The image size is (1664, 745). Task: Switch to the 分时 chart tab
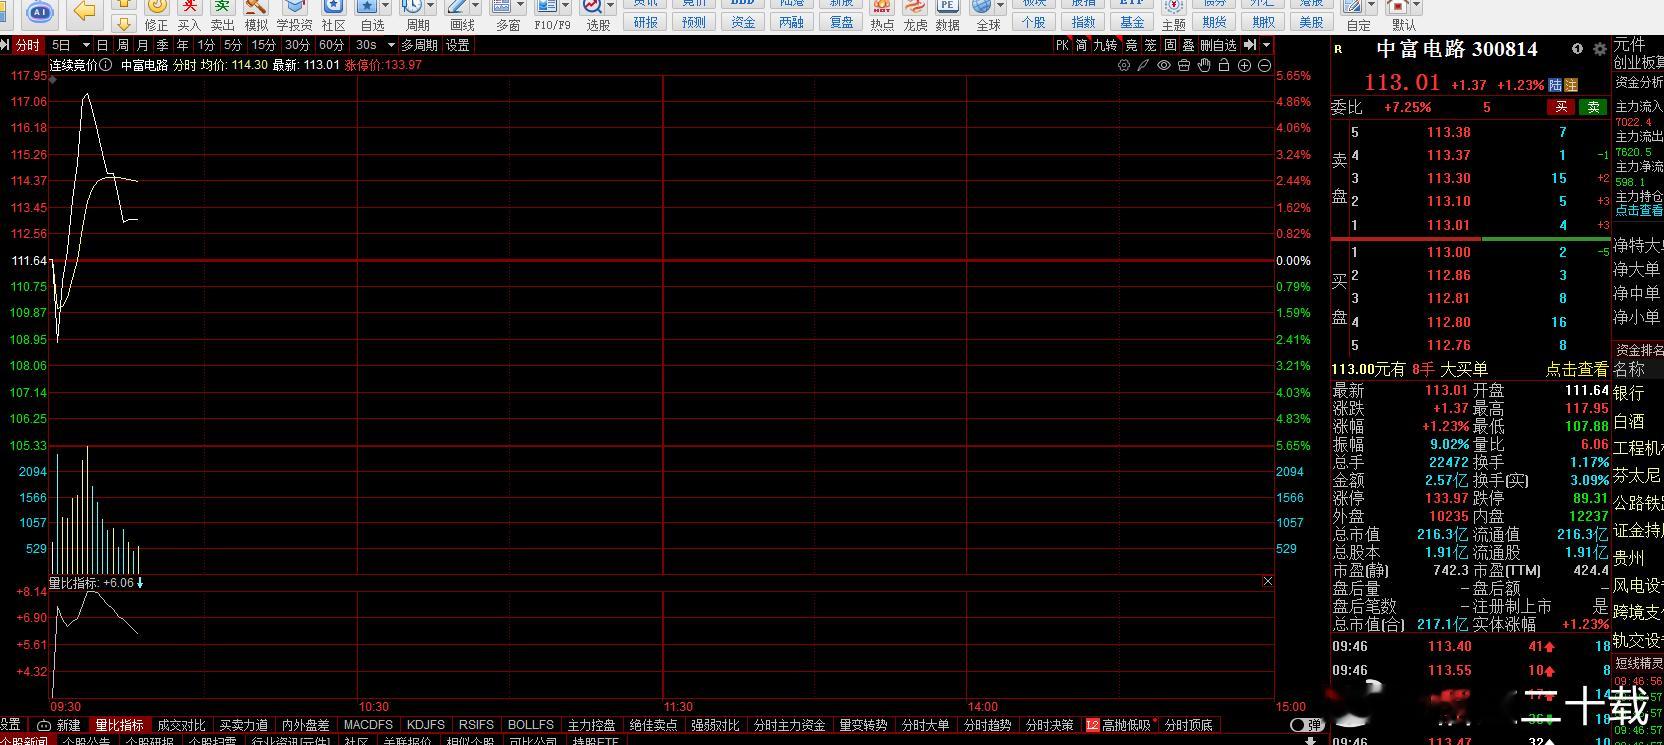27,45
